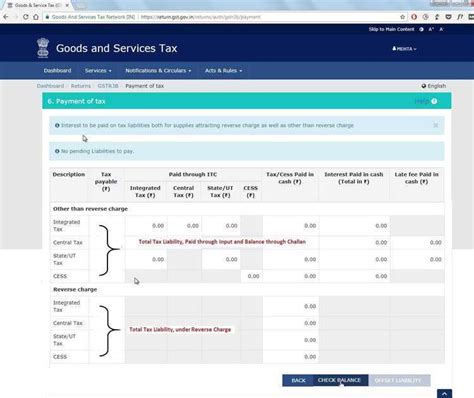Expand Acts & Rules menu
The height and width of the screenshot is (398, 474).
[x=223, y=71]
